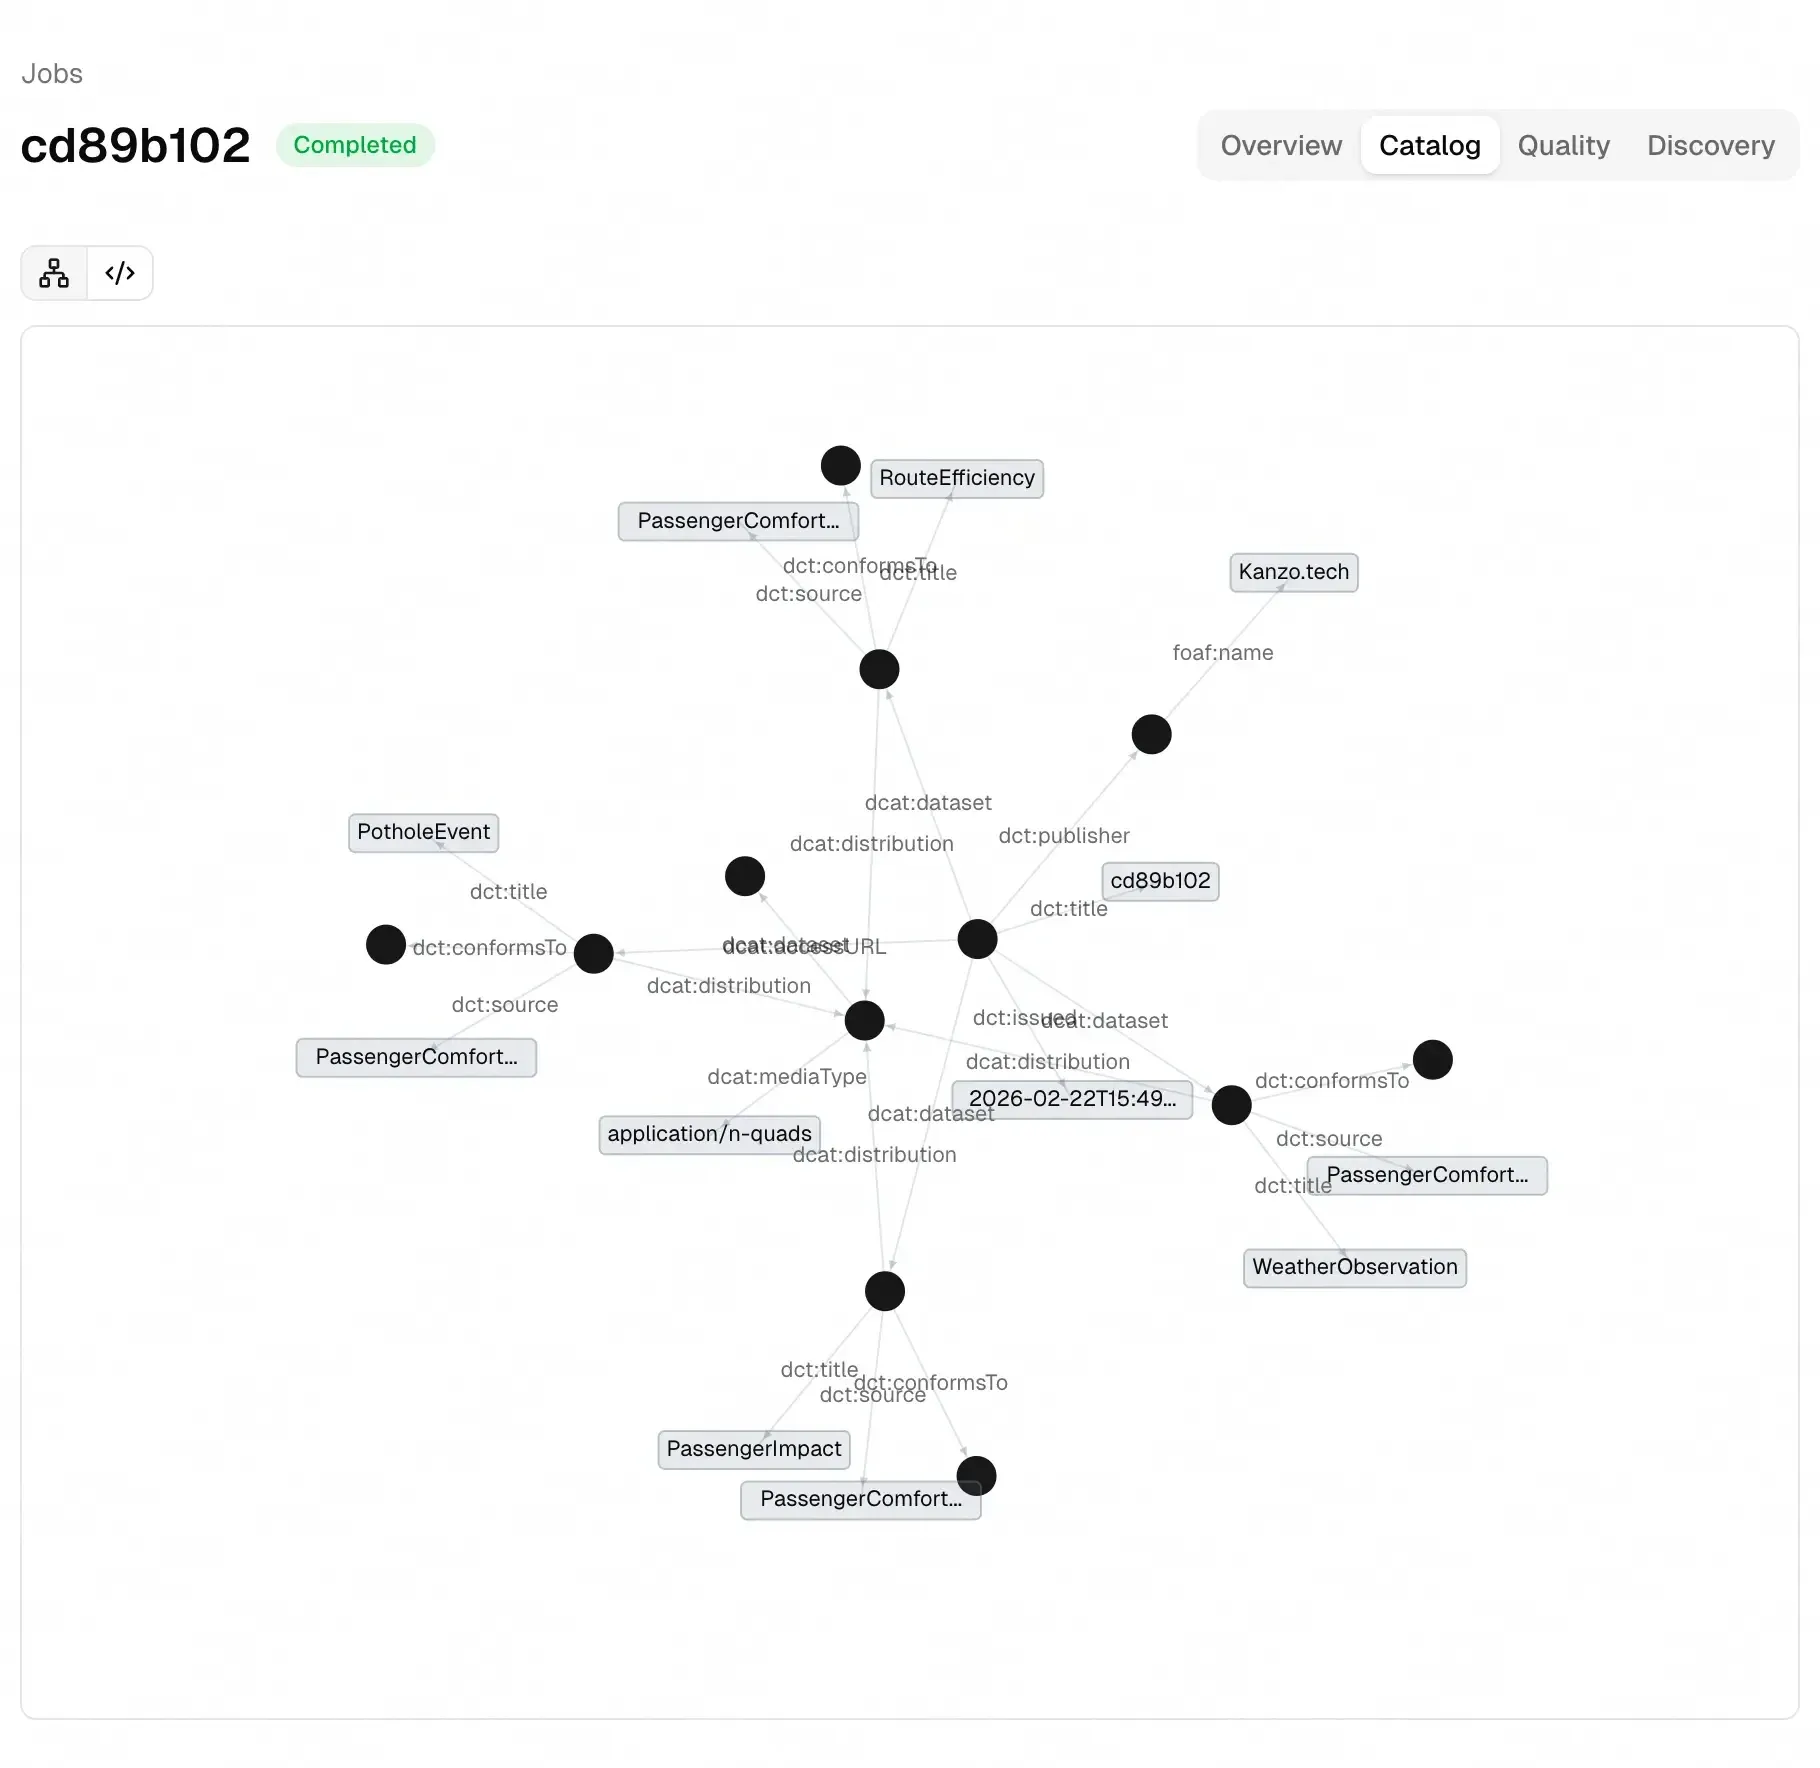The image size is (1820, 1768).
Task: Select the application/n-quads media type node
Action: click(x=708, y=1134)
